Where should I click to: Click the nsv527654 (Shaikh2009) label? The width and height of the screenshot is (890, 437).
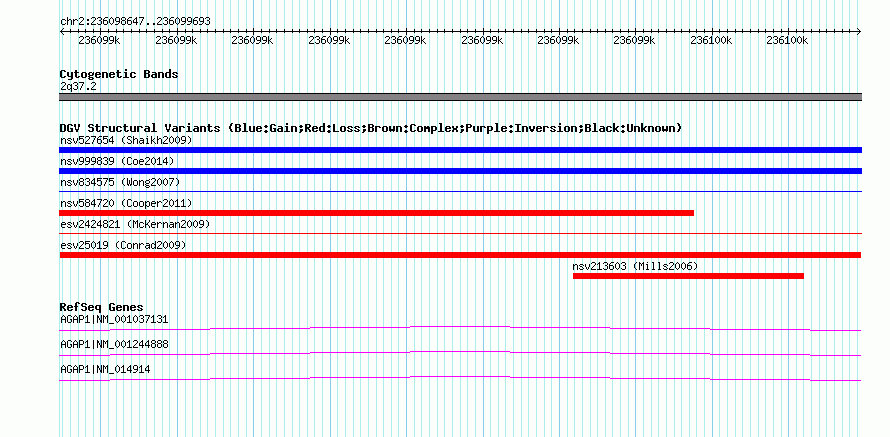pos(126,140)
